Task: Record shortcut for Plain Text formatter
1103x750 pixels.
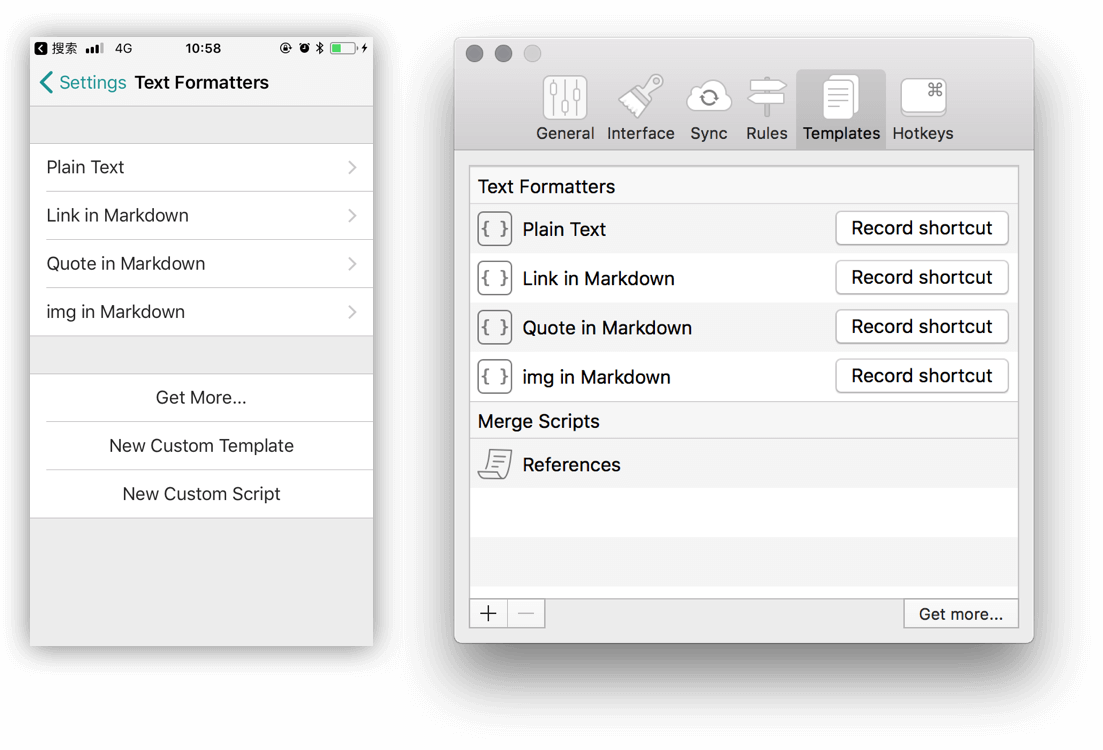Action: click(921, 228)
